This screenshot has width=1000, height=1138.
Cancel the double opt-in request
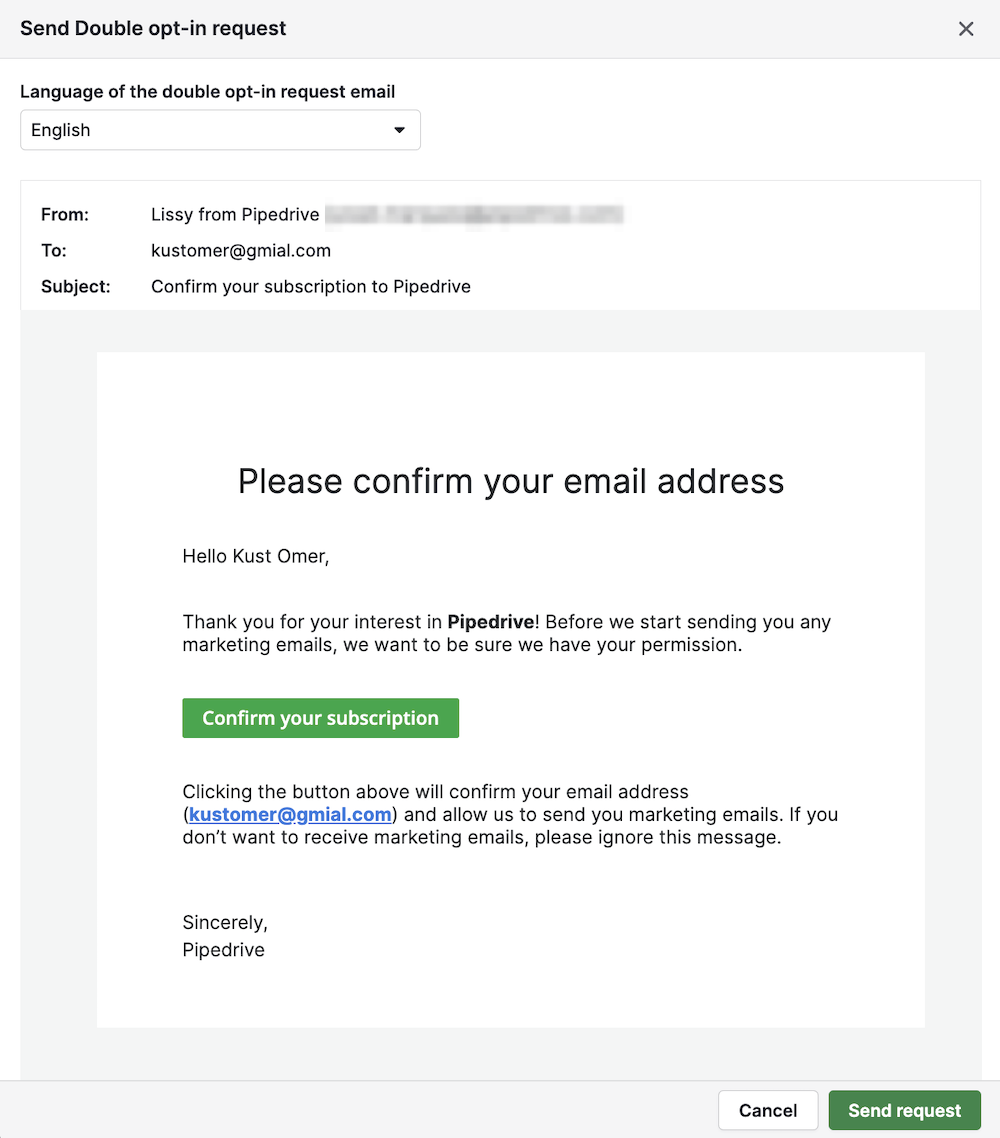[768, 1110]
